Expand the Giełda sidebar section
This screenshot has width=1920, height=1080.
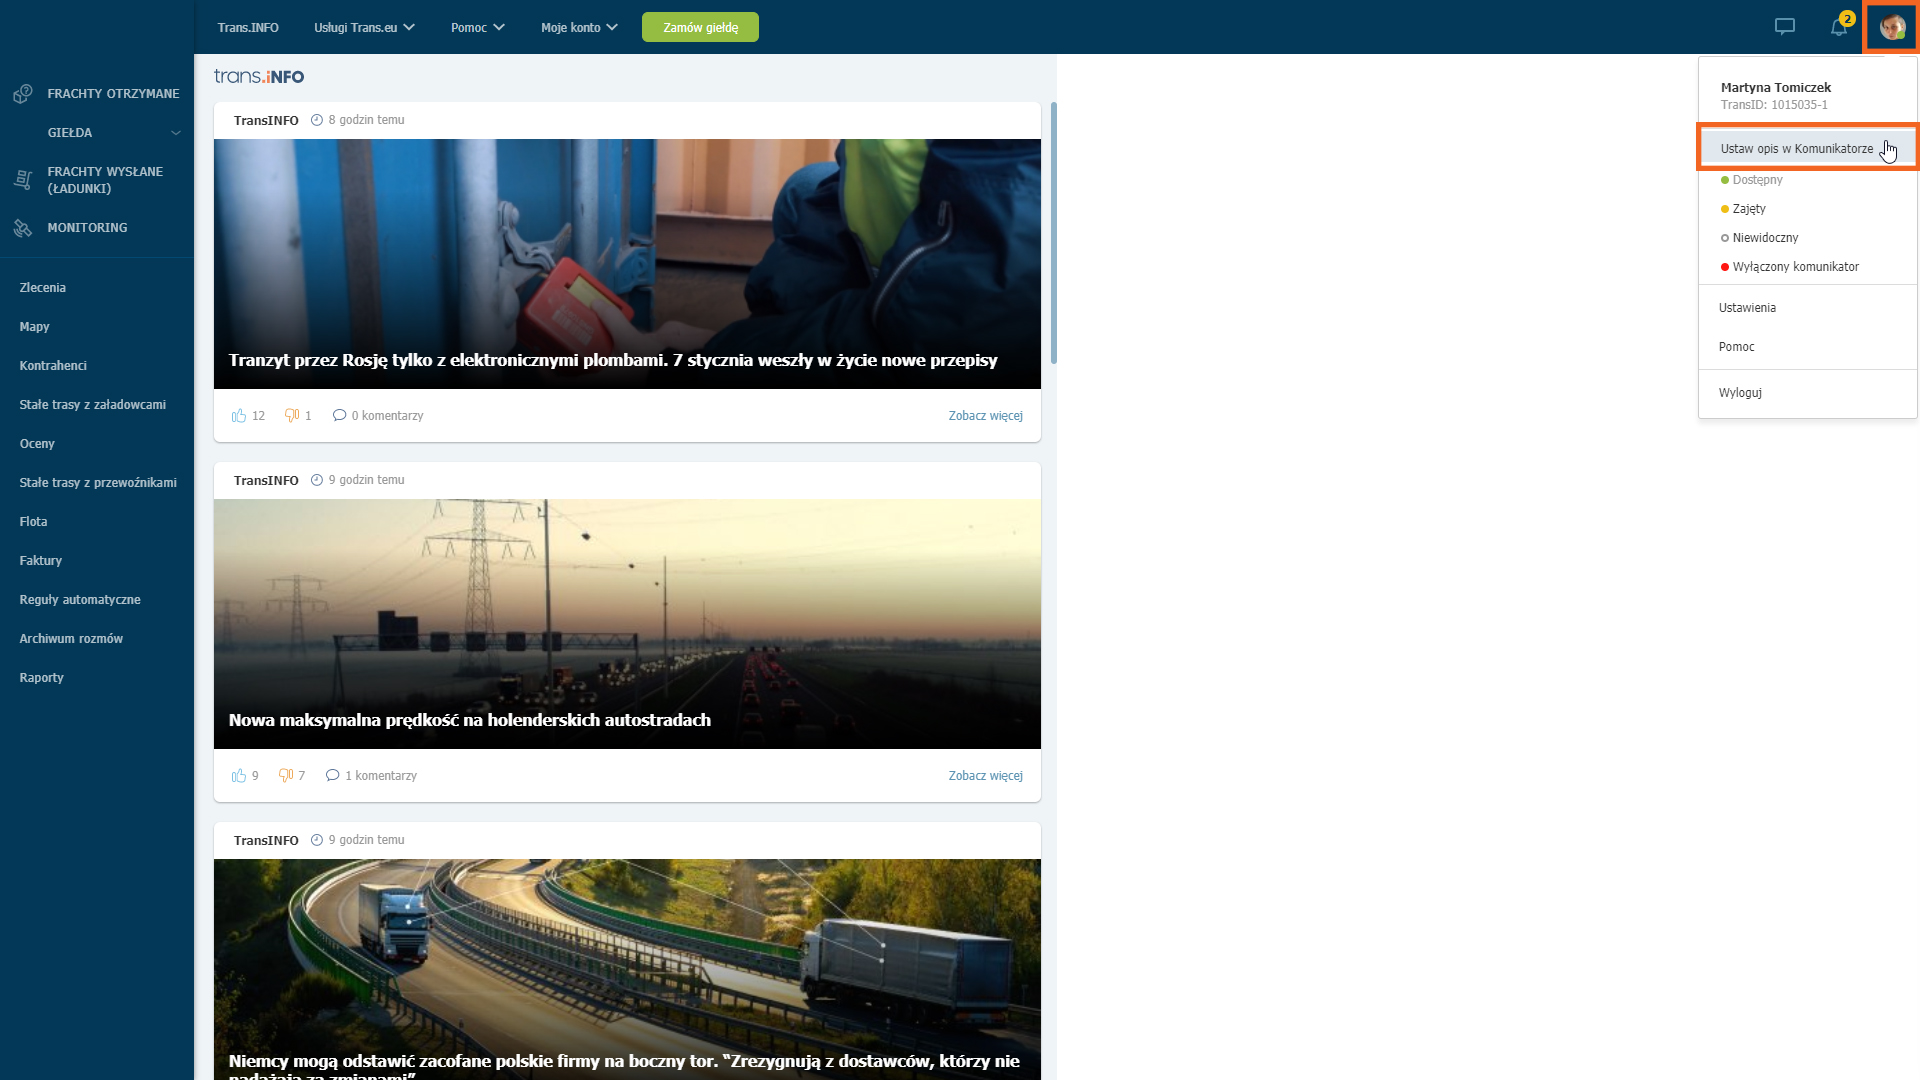176,133
